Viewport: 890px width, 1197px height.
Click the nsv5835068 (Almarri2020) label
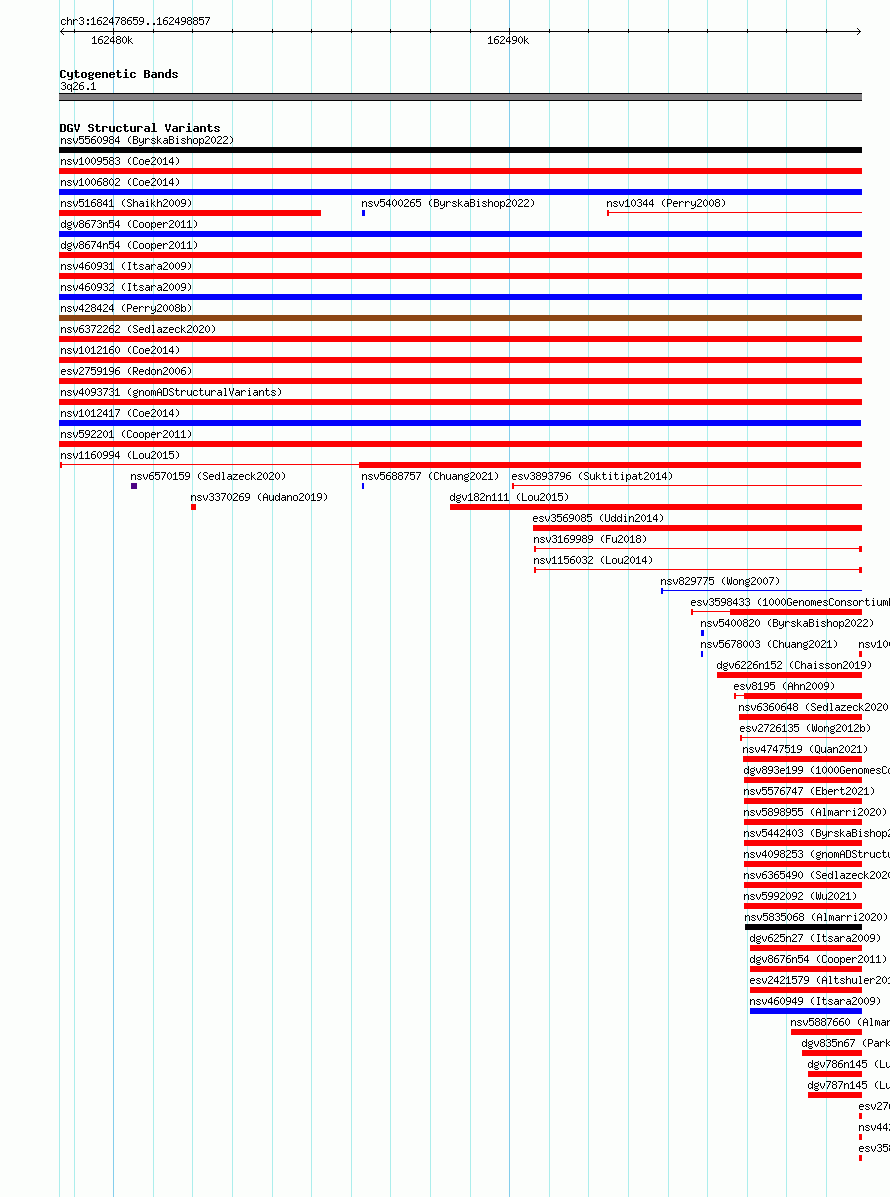816,917
